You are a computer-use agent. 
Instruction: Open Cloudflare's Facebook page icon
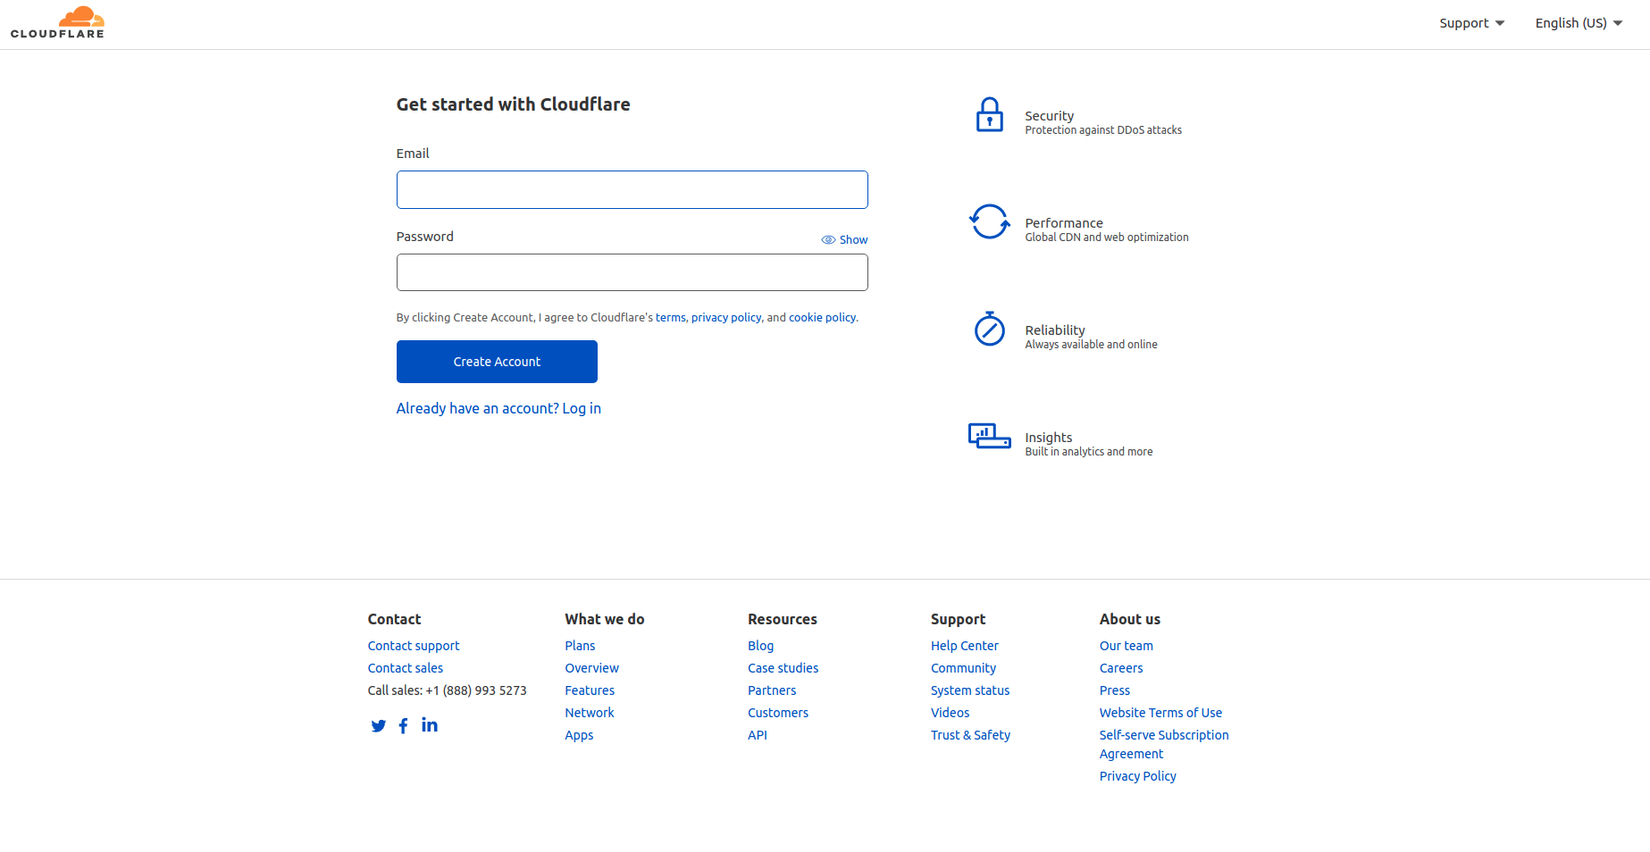[x=403, y=726]
